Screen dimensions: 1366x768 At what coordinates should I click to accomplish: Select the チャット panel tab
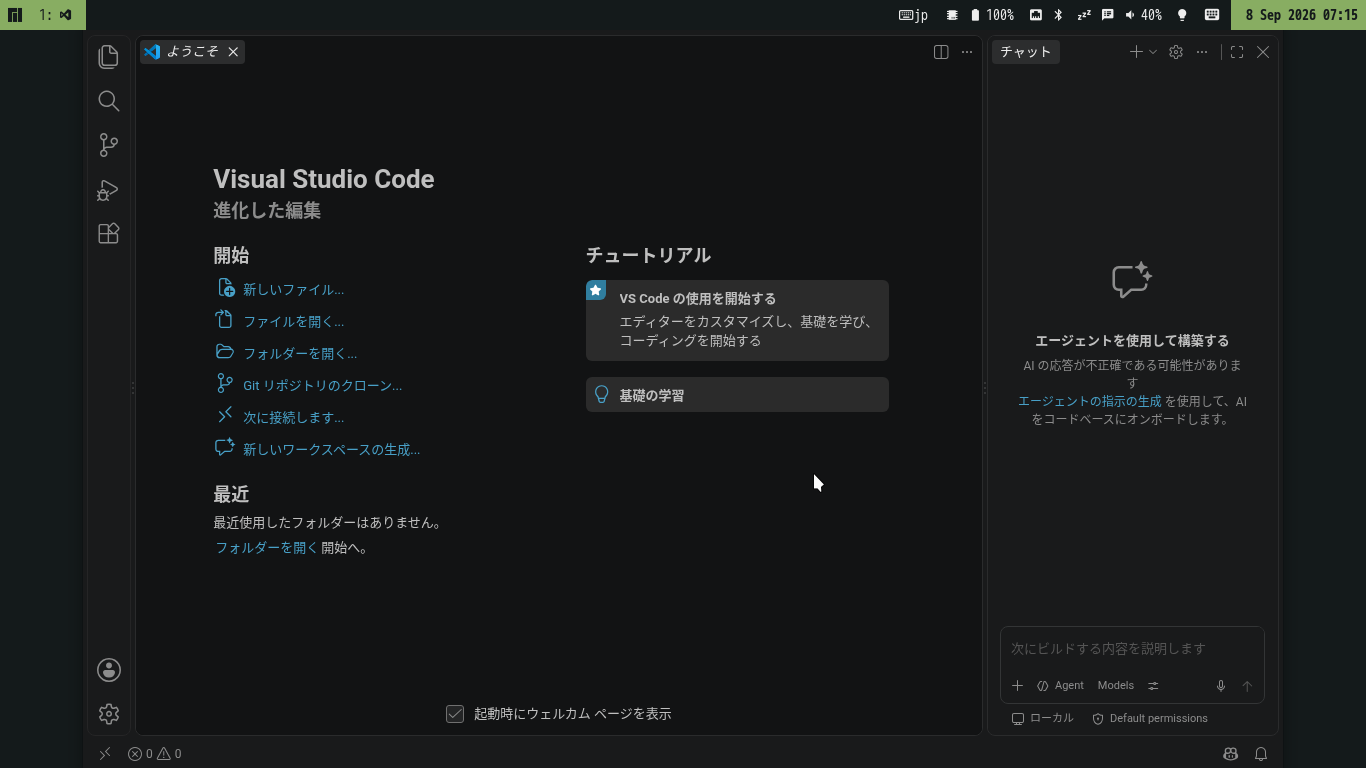[x=1026, y=52]
